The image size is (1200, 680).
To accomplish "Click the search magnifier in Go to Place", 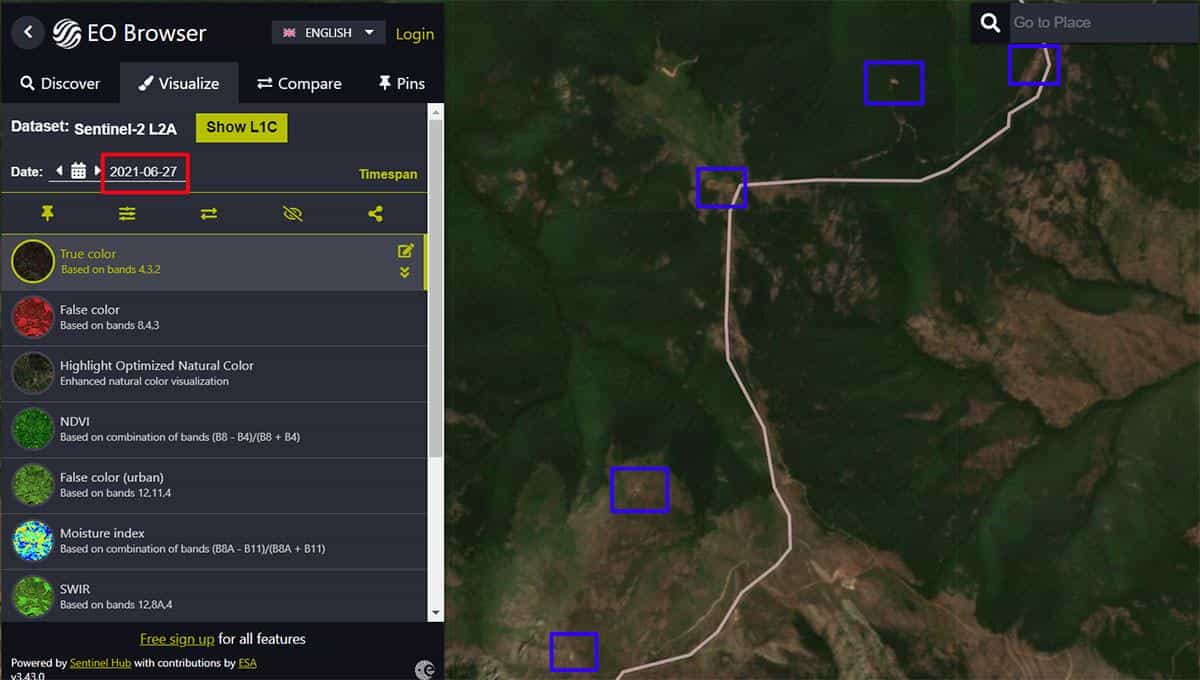I will point(990,23).
